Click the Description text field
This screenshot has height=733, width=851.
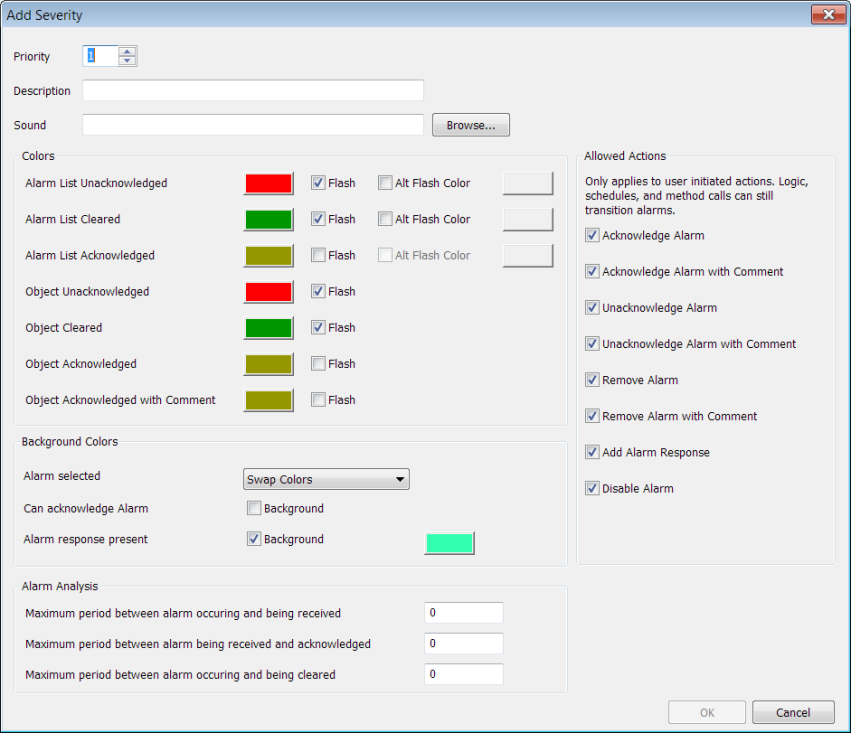click(253, 91)
